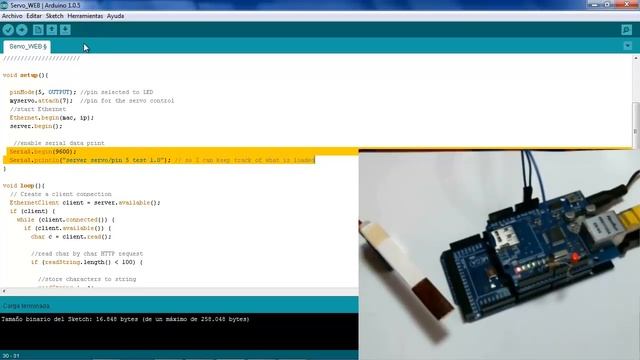
Task: Click the 'if (readString.length() < 100)' line
Action: click(x=87, y=262)
